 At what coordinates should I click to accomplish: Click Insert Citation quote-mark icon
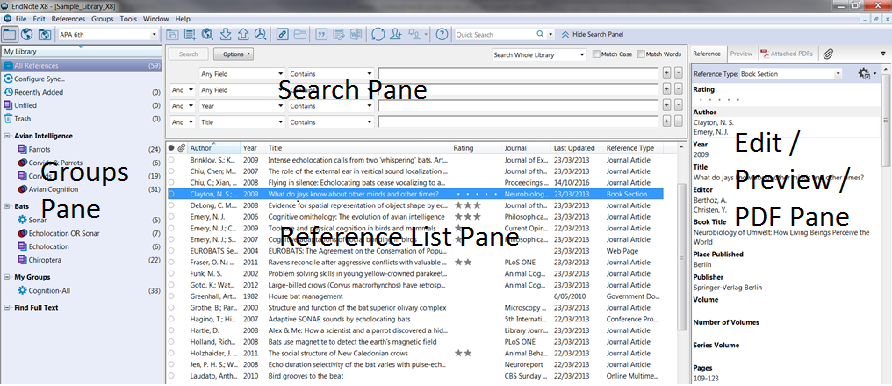(321, 34)
